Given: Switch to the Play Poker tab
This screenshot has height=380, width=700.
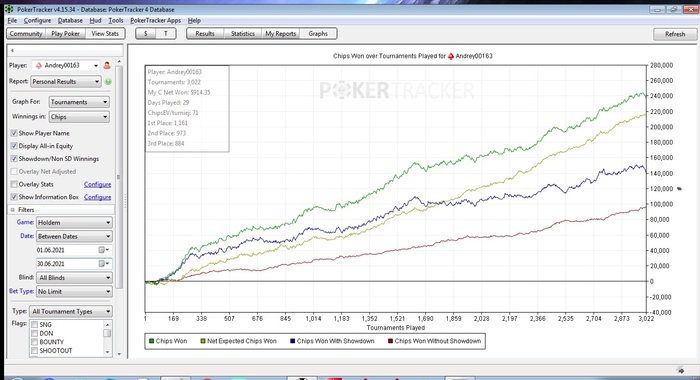Looking at the screenshot, I should tap(65, 33).
